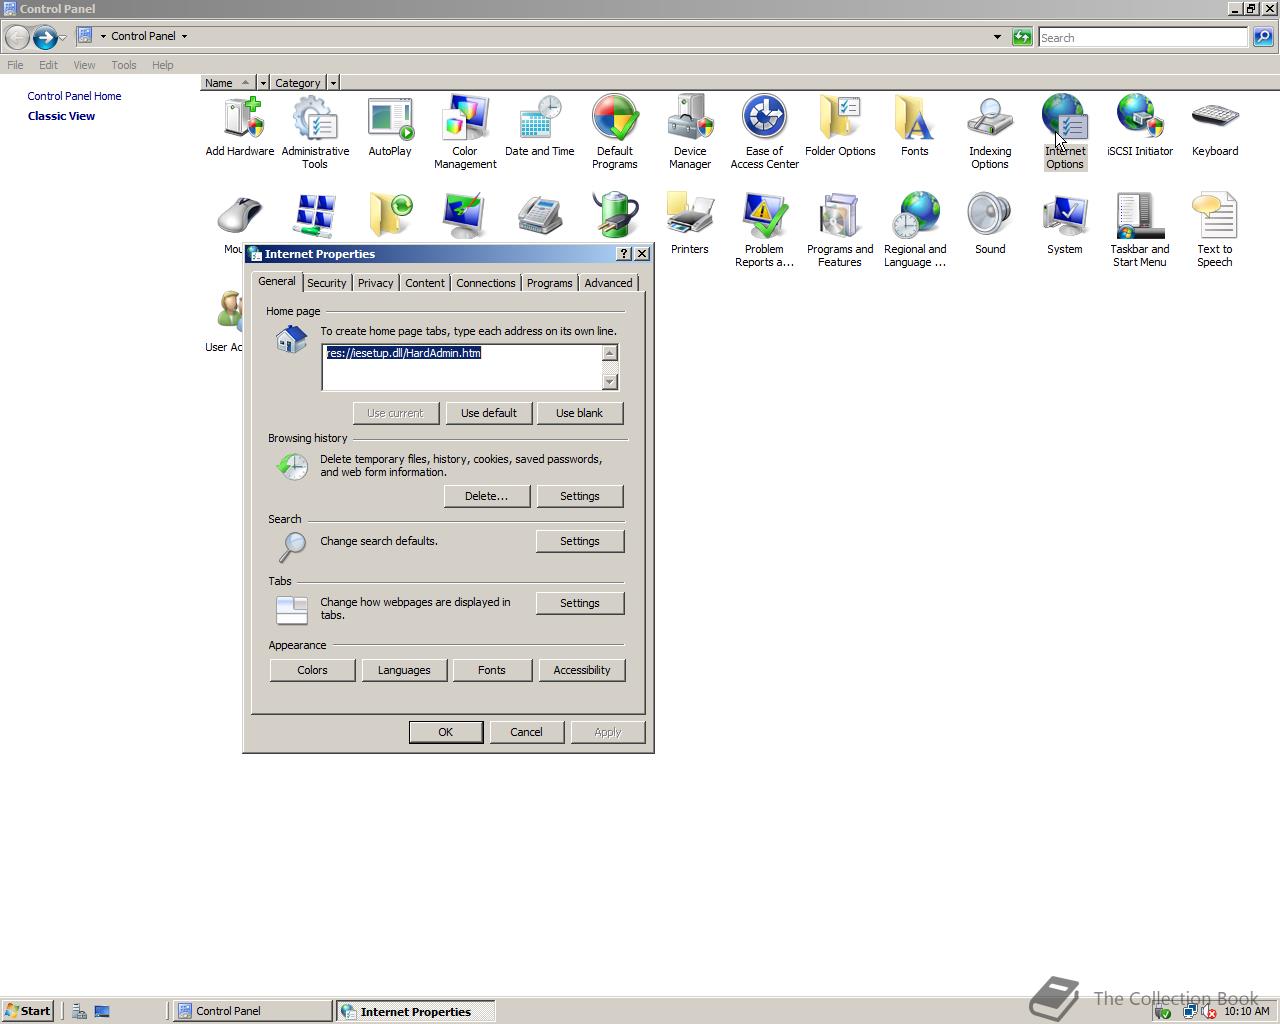This screenshot has width=1280, height=1024.
Task: Open Default Programs icon
Action: point(615,132)
